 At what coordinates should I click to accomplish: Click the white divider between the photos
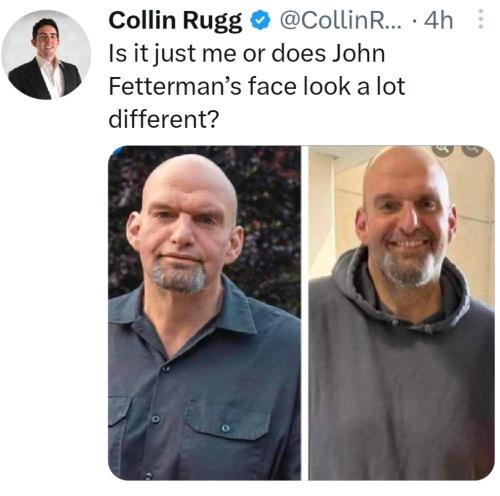pyautogui.click(x=305, y=313)
